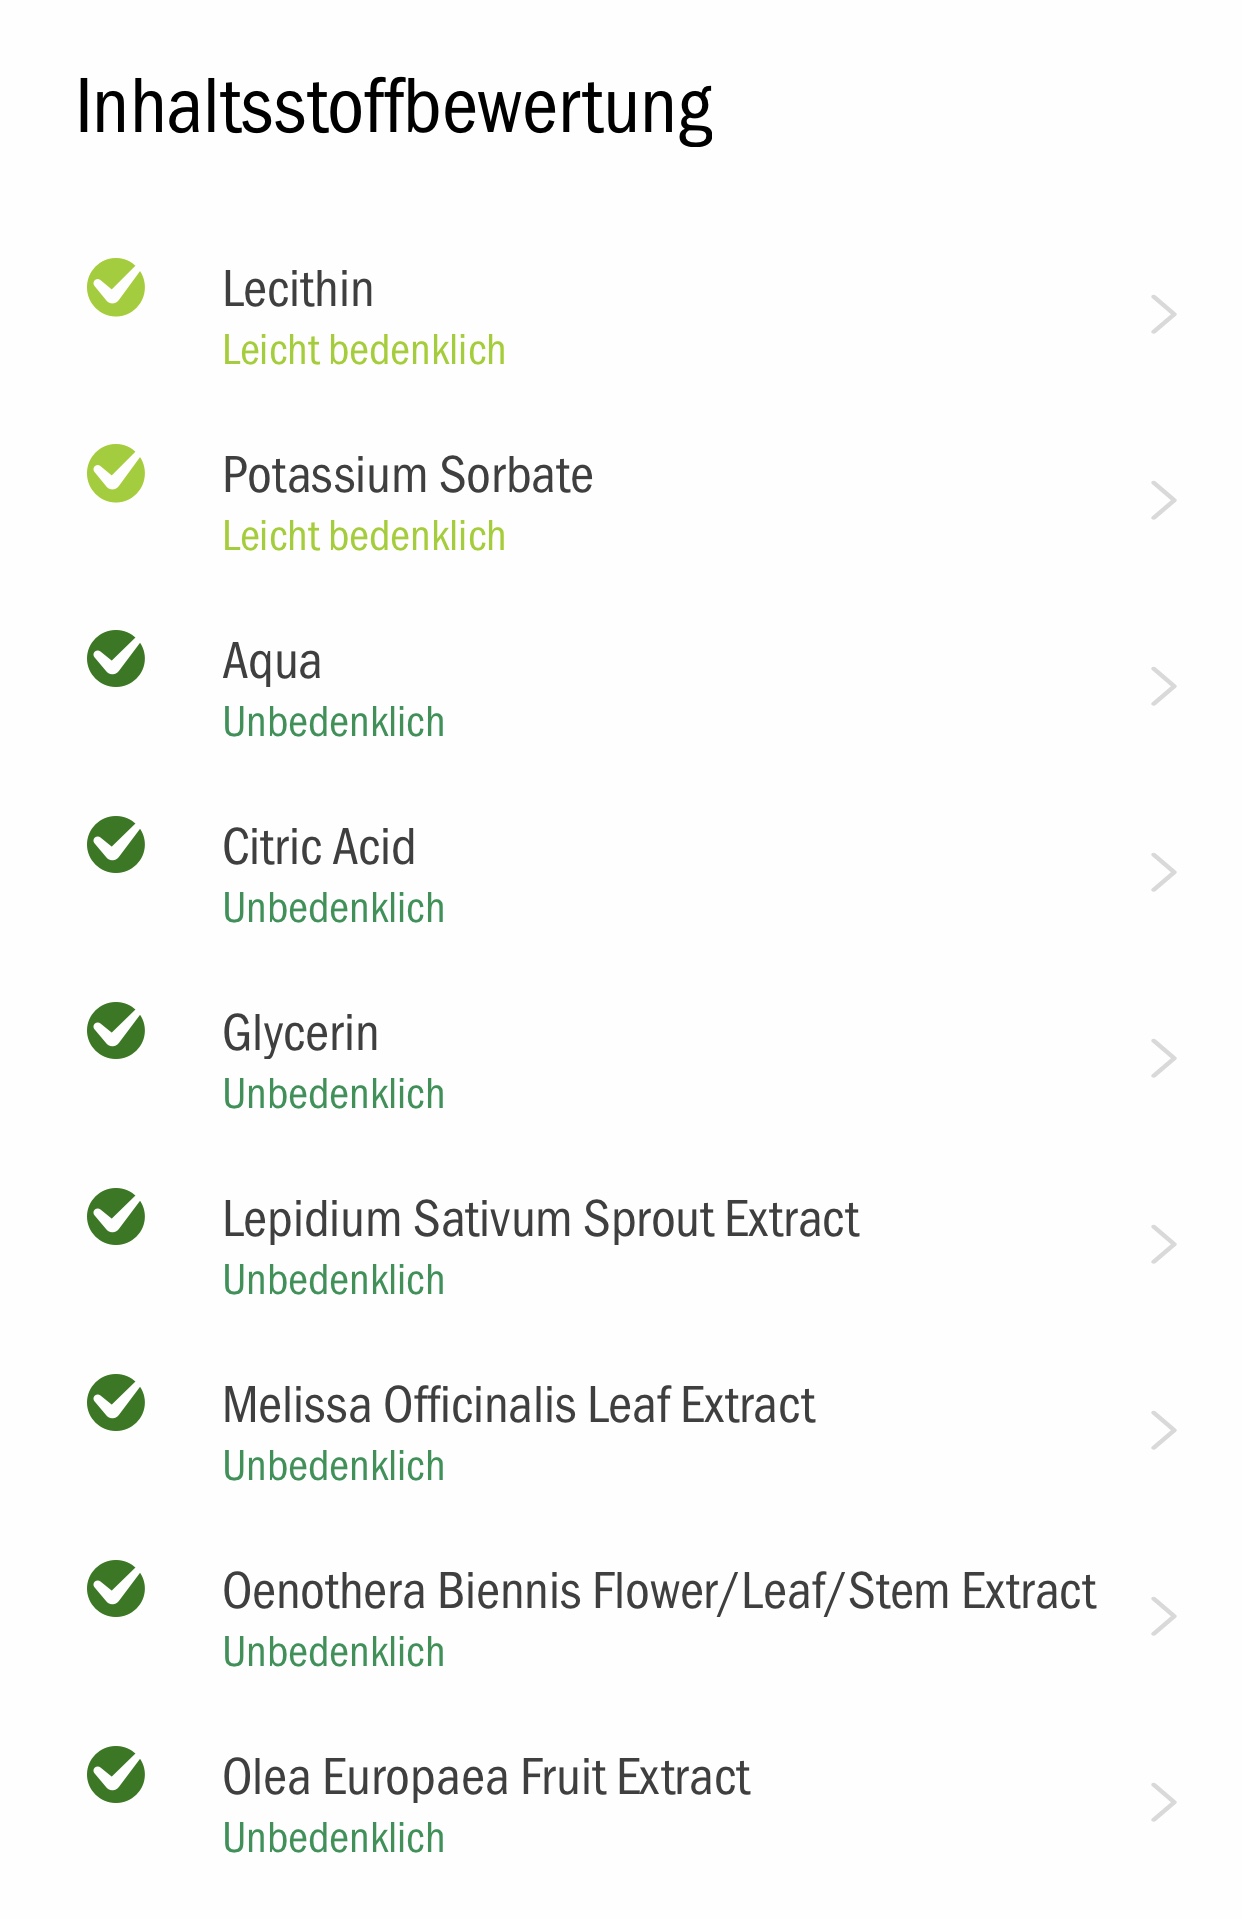Screen dimensions: 1242x1919
Task: Open Oenothera Biennis extract chevron arrow
Action: tap(1163, 1617)
